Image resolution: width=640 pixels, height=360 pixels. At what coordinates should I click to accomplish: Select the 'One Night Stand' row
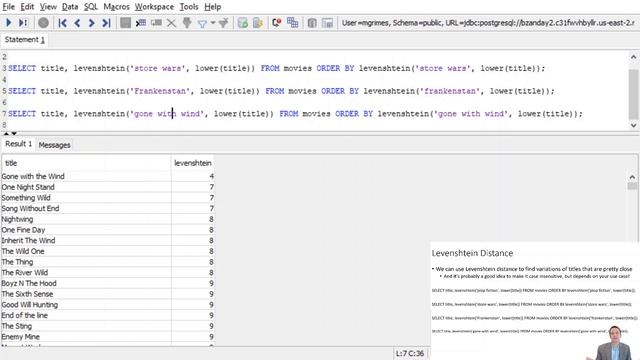108,187
